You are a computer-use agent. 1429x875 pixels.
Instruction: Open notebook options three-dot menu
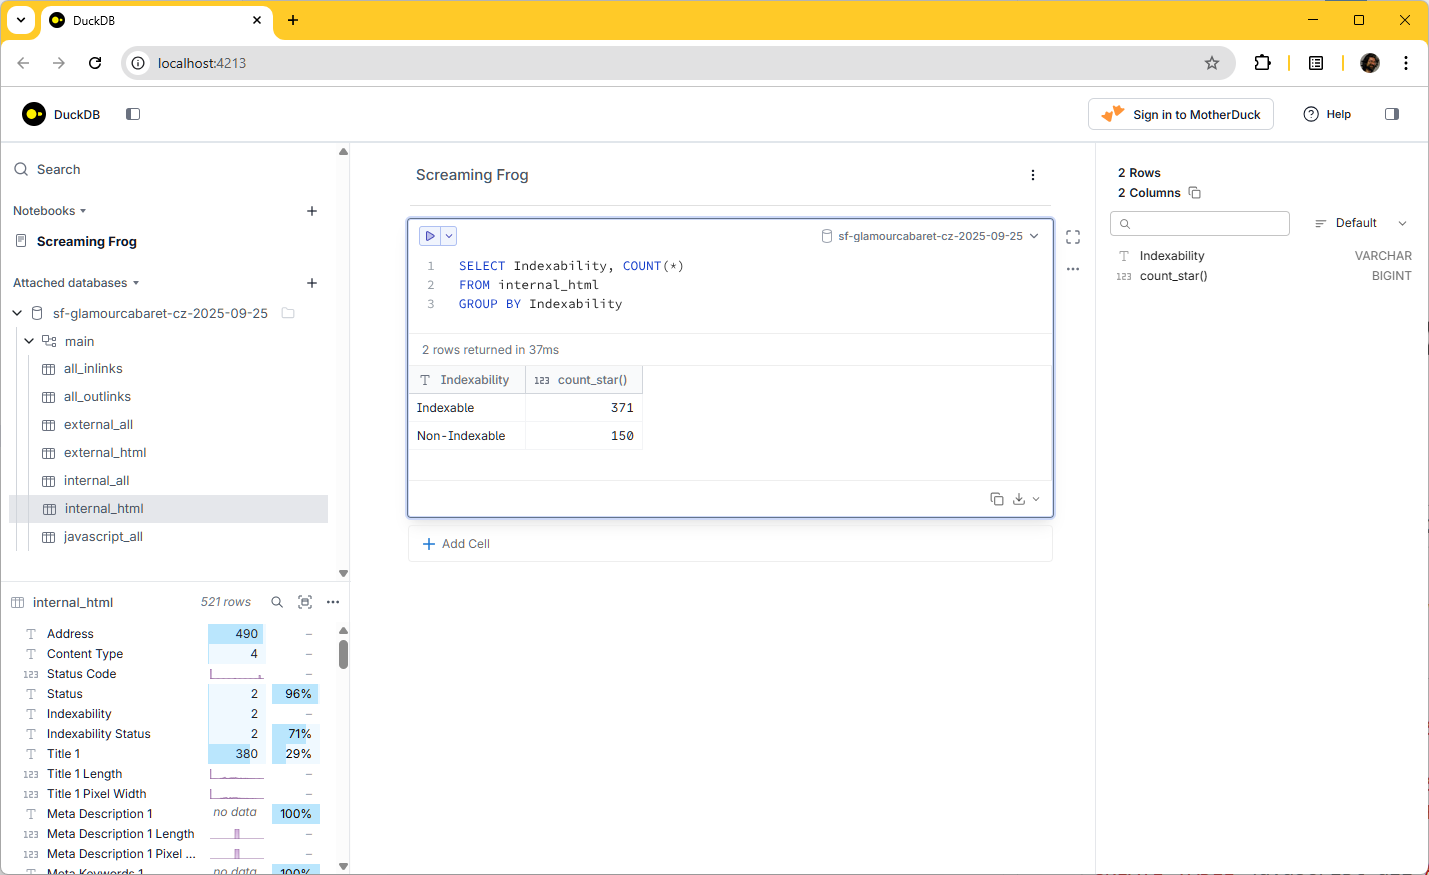pyautogui.click(x=1033, y=175)
